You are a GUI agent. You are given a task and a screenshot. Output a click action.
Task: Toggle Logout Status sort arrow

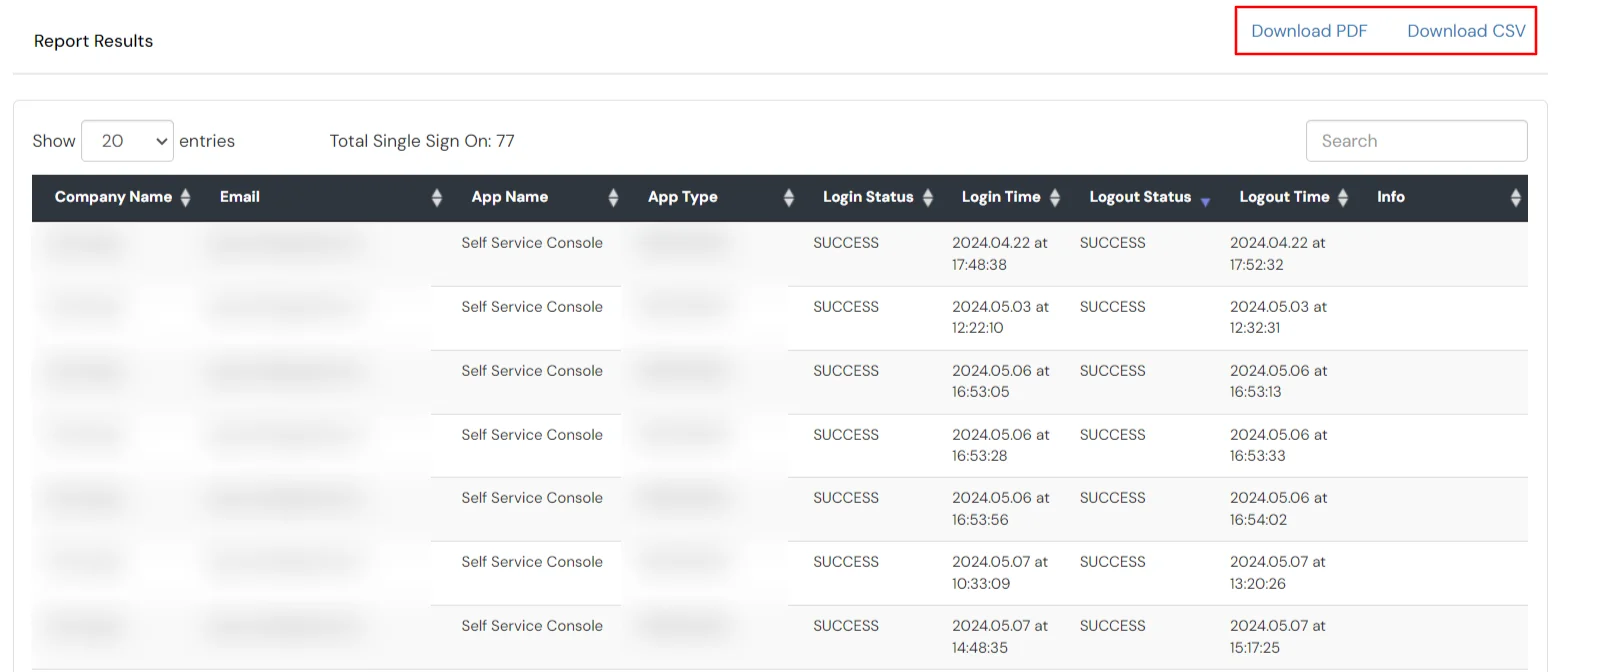pos(1206,201)
